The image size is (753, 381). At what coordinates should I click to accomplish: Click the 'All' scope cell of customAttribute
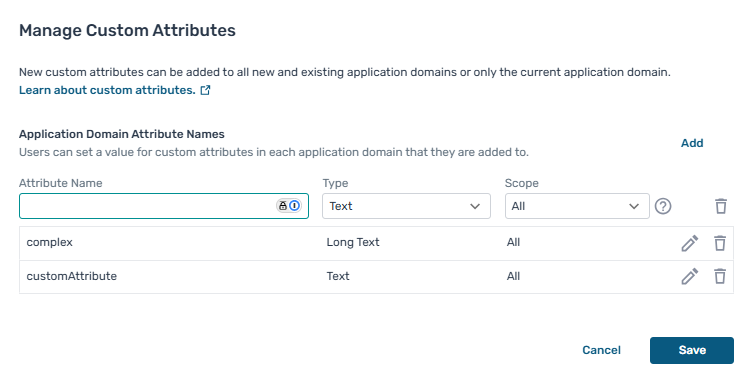513,276
